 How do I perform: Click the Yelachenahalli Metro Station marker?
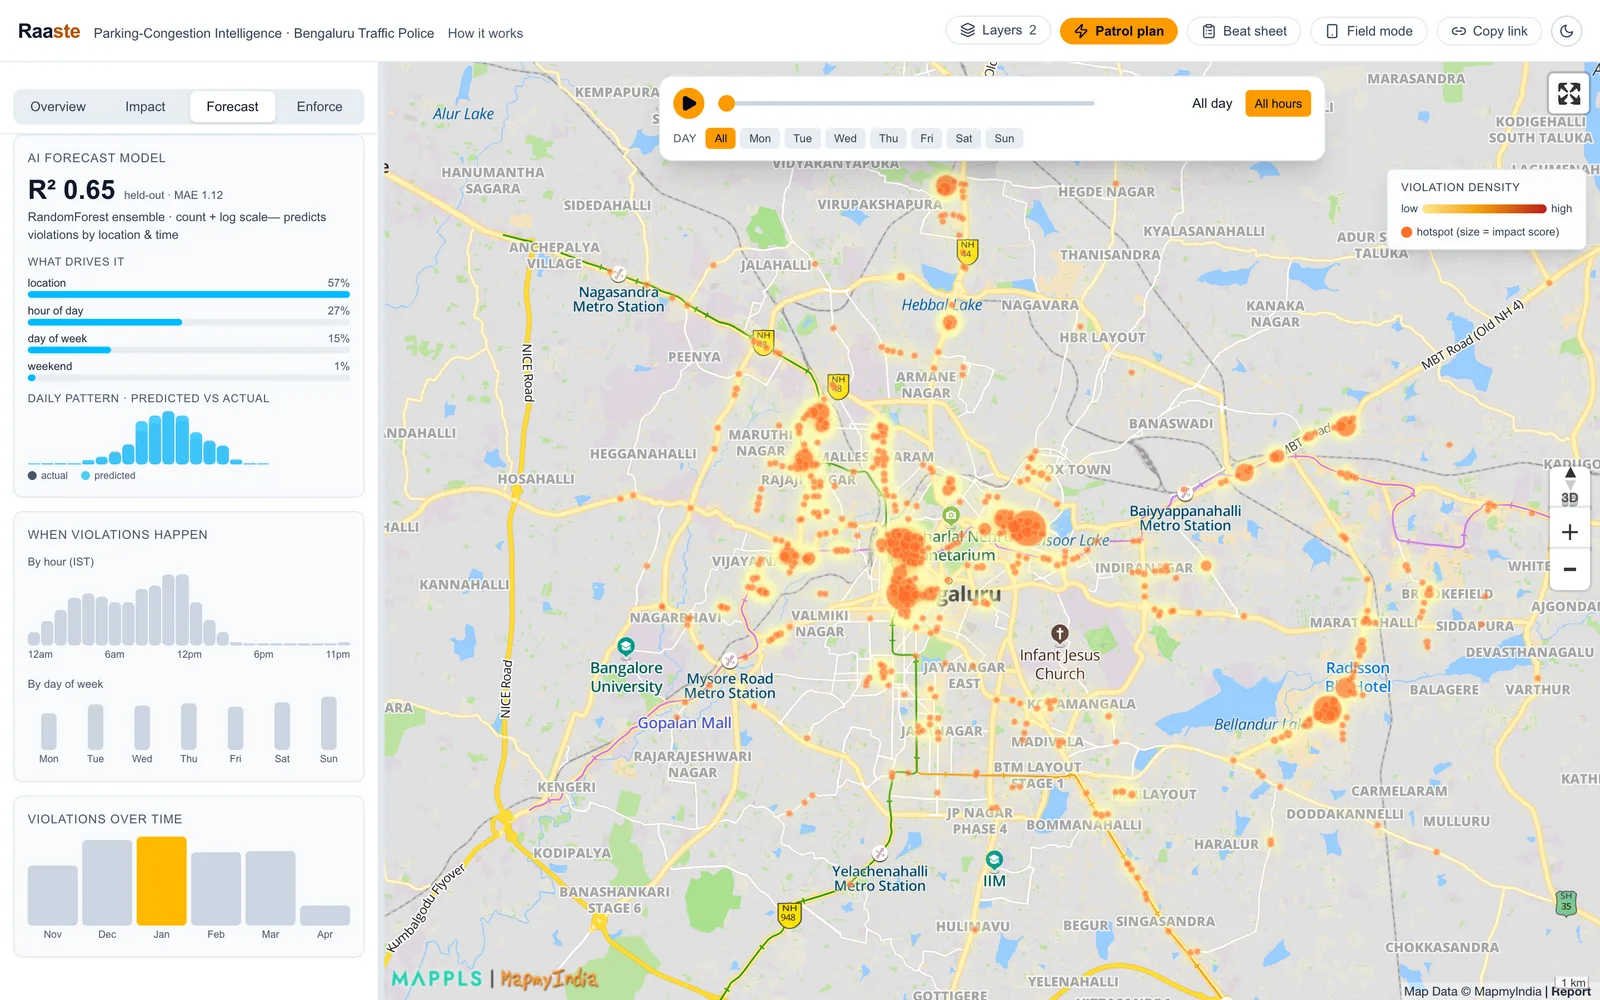[x=880, y=853]
